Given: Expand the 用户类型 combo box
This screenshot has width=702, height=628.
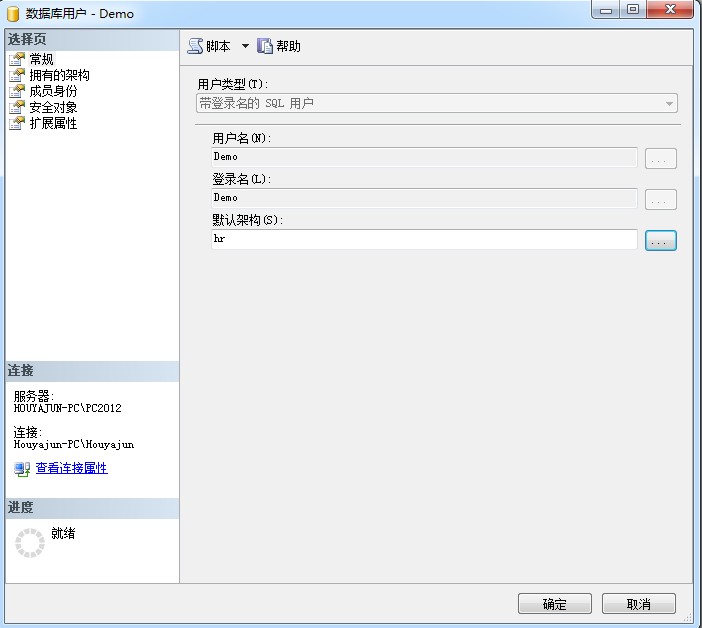Looking at the screenshot, I should coord(668,103).
